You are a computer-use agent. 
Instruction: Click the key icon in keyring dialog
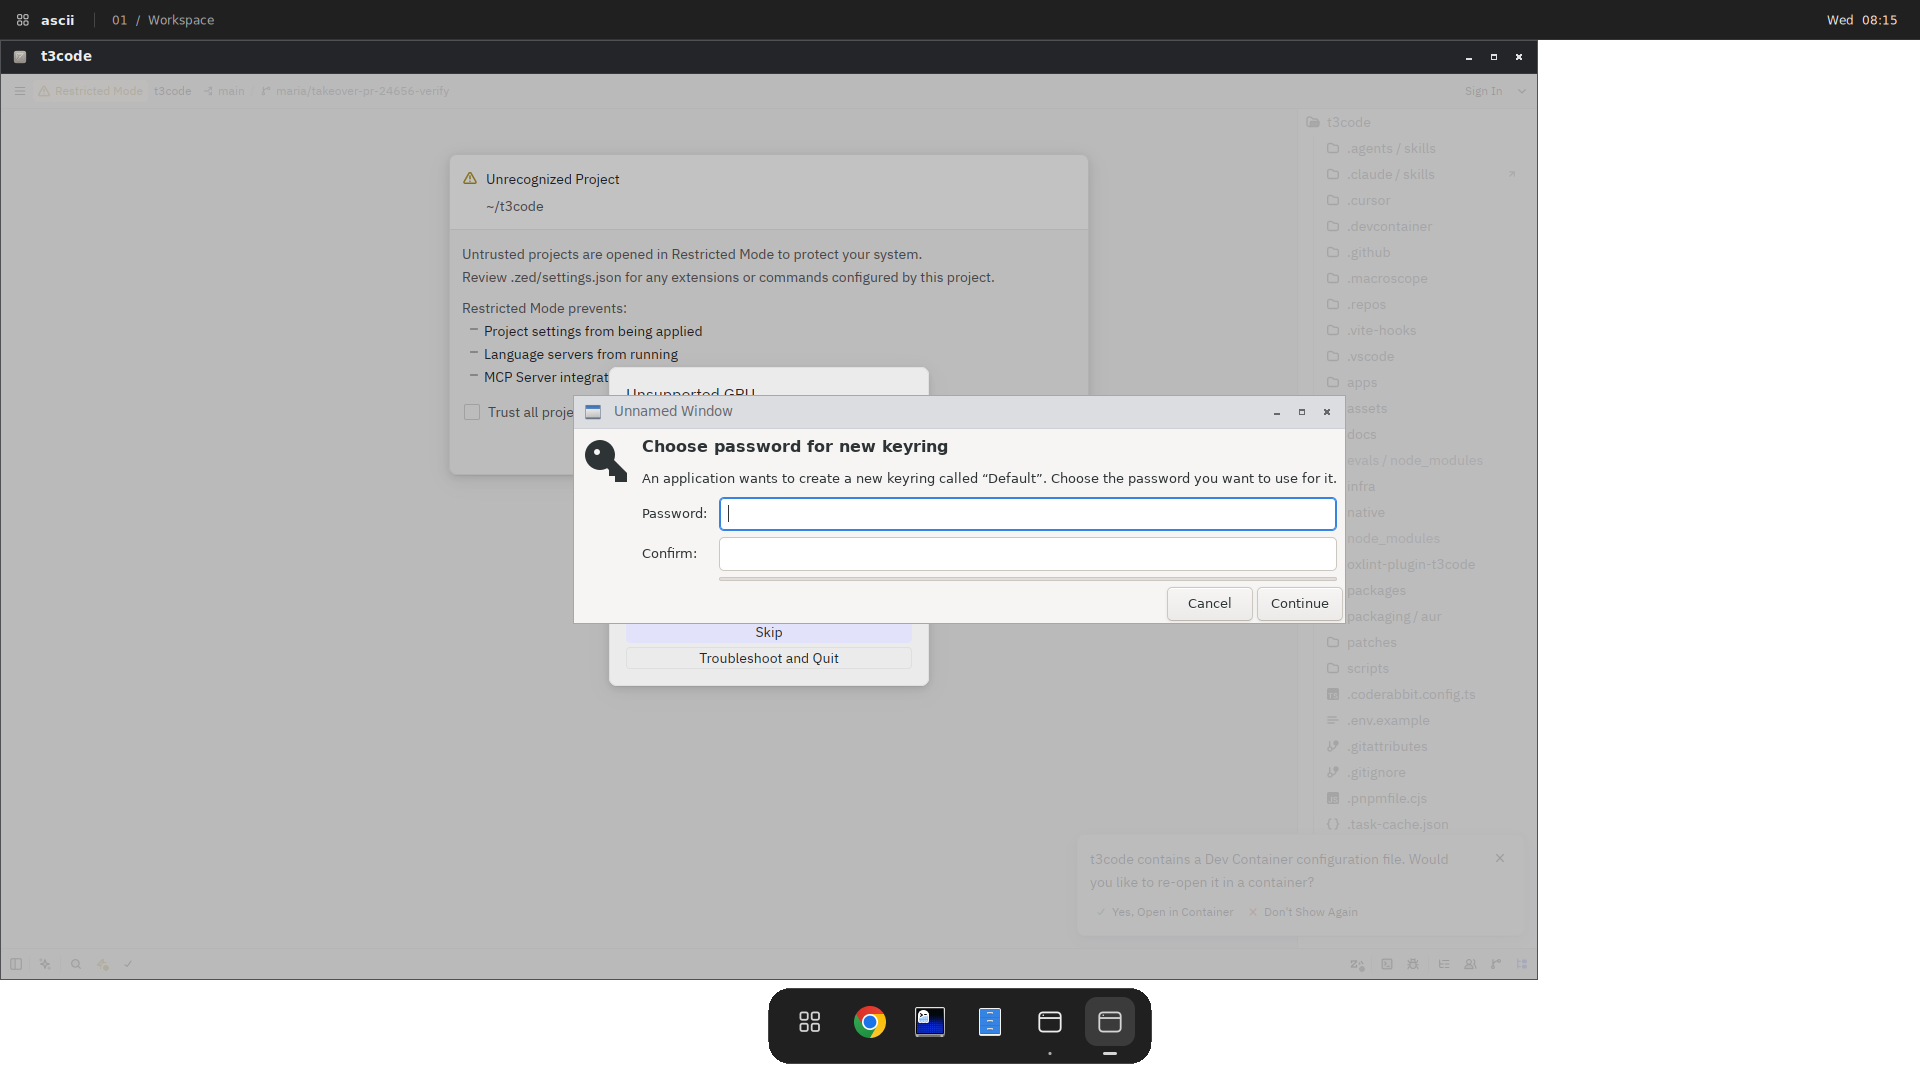(606, 461)
